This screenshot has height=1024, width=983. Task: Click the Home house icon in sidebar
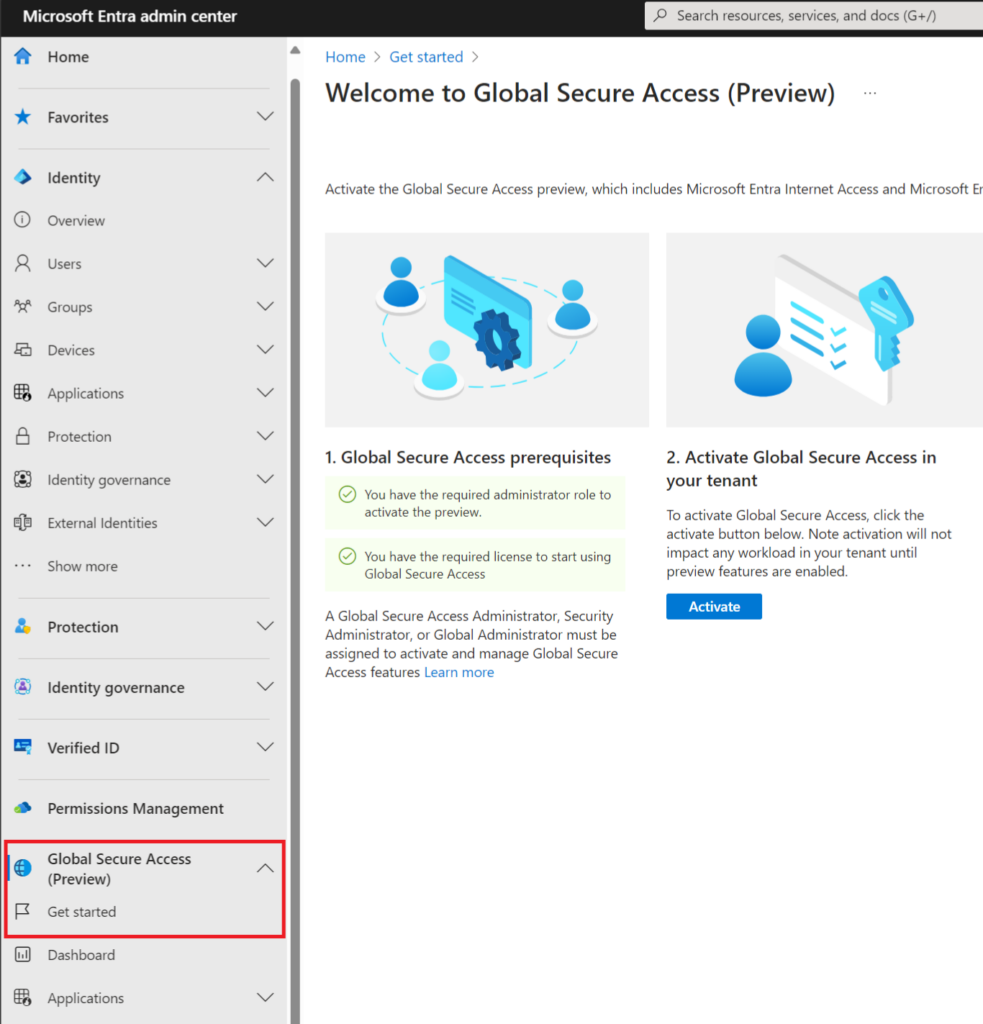23,56
